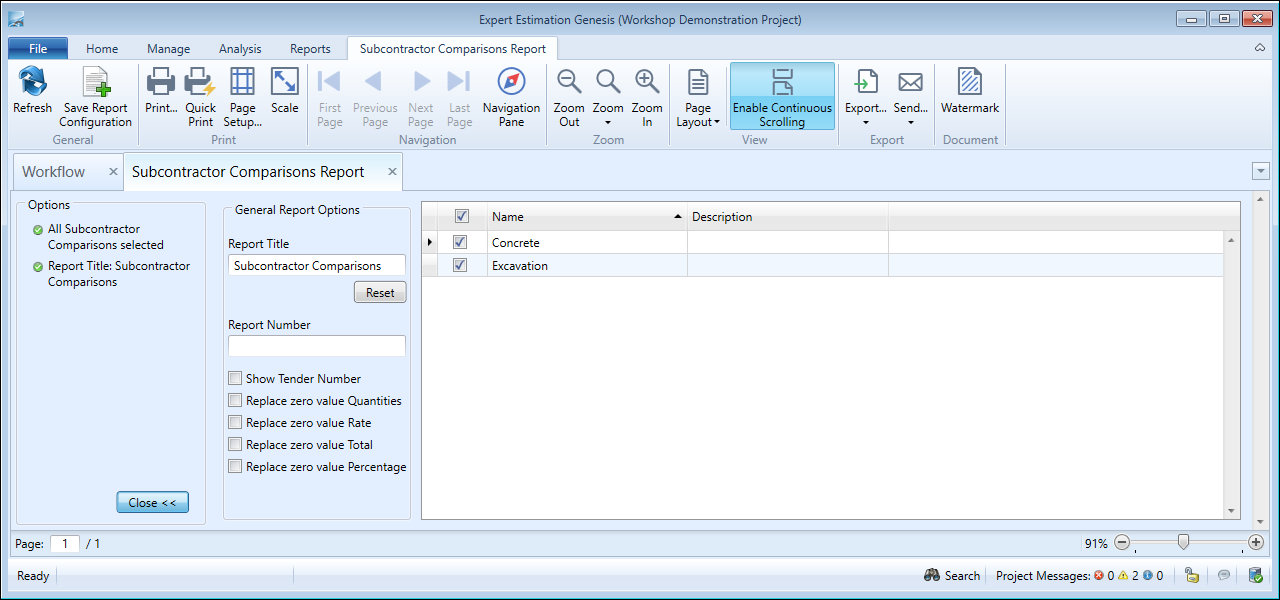
Task: Switch to the Analysis ribbon tab
Action: (240, 49)
